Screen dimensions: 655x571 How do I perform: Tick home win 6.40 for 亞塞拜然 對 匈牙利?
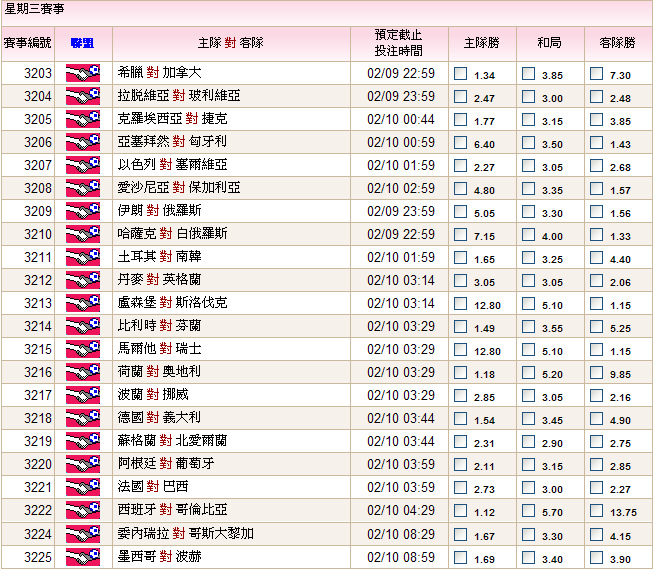click(x=460, y=142)
